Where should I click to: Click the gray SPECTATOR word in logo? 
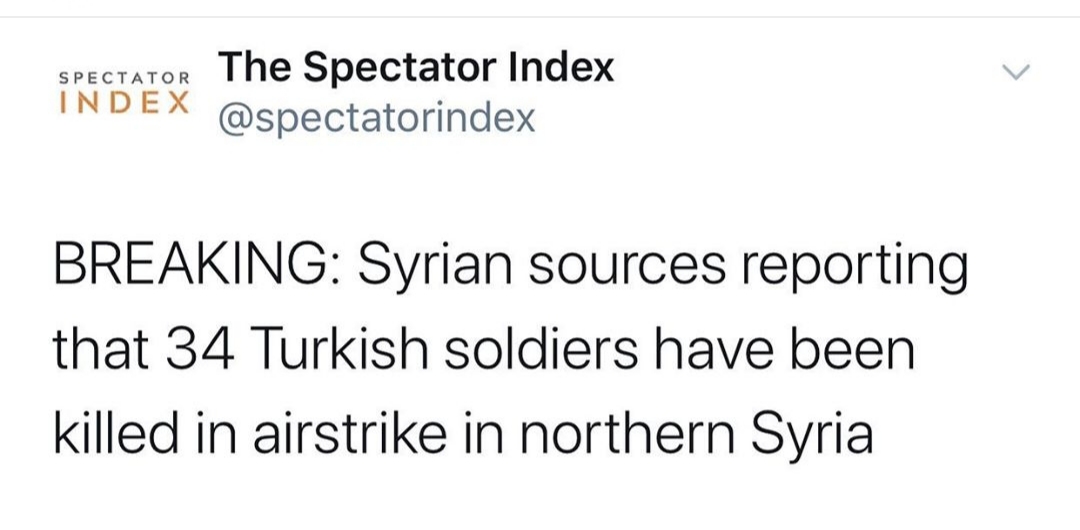125,78
